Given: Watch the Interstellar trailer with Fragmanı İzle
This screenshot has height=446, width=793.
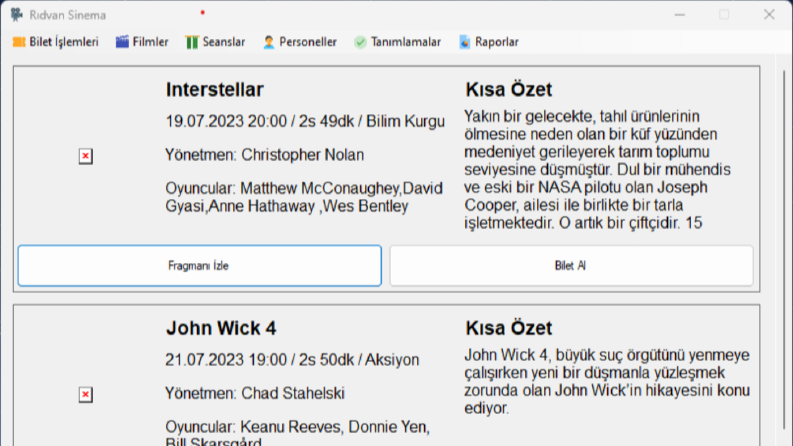Looking at the screenshot, I should (x=200, y=265).
